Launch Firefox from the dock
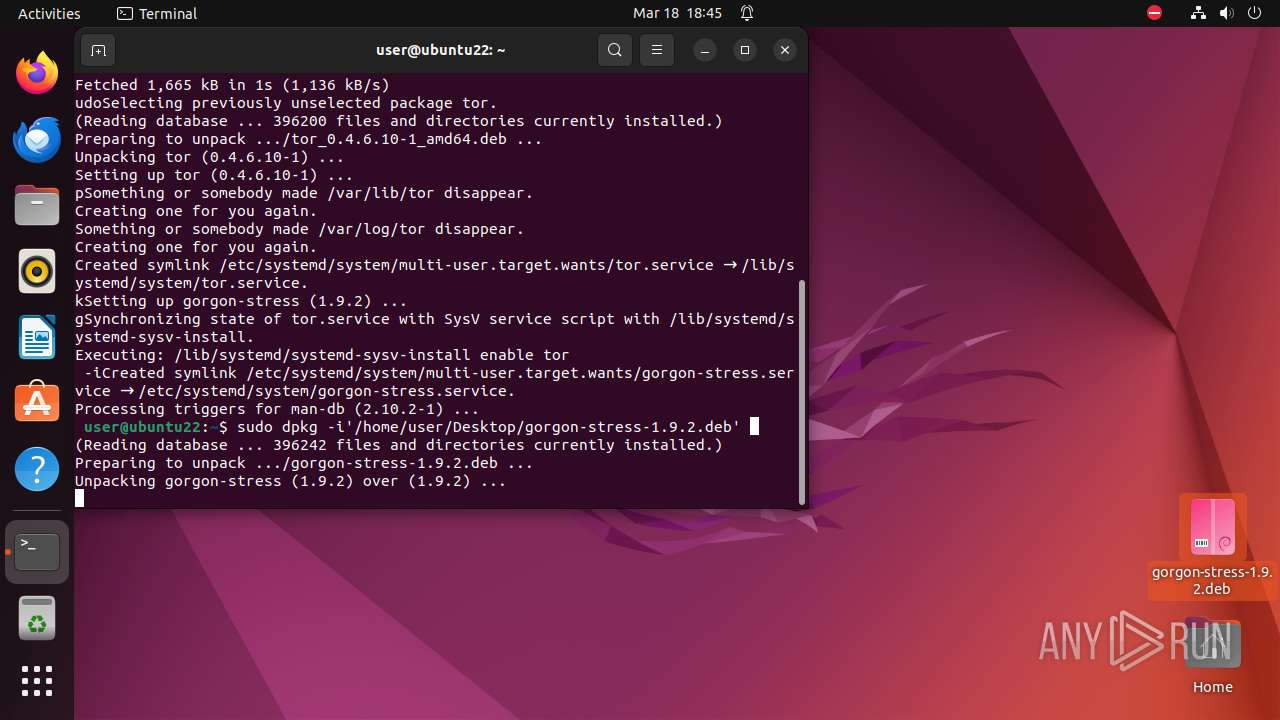 coord(37,73)
